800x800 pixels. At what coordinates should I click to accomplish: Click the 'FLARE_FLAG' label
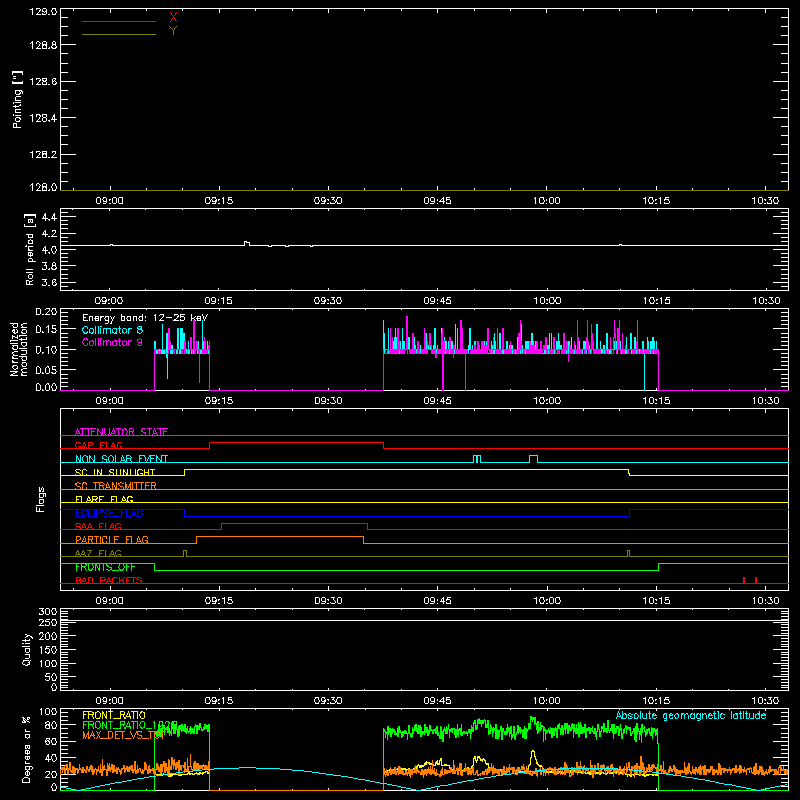pos(104,499)
